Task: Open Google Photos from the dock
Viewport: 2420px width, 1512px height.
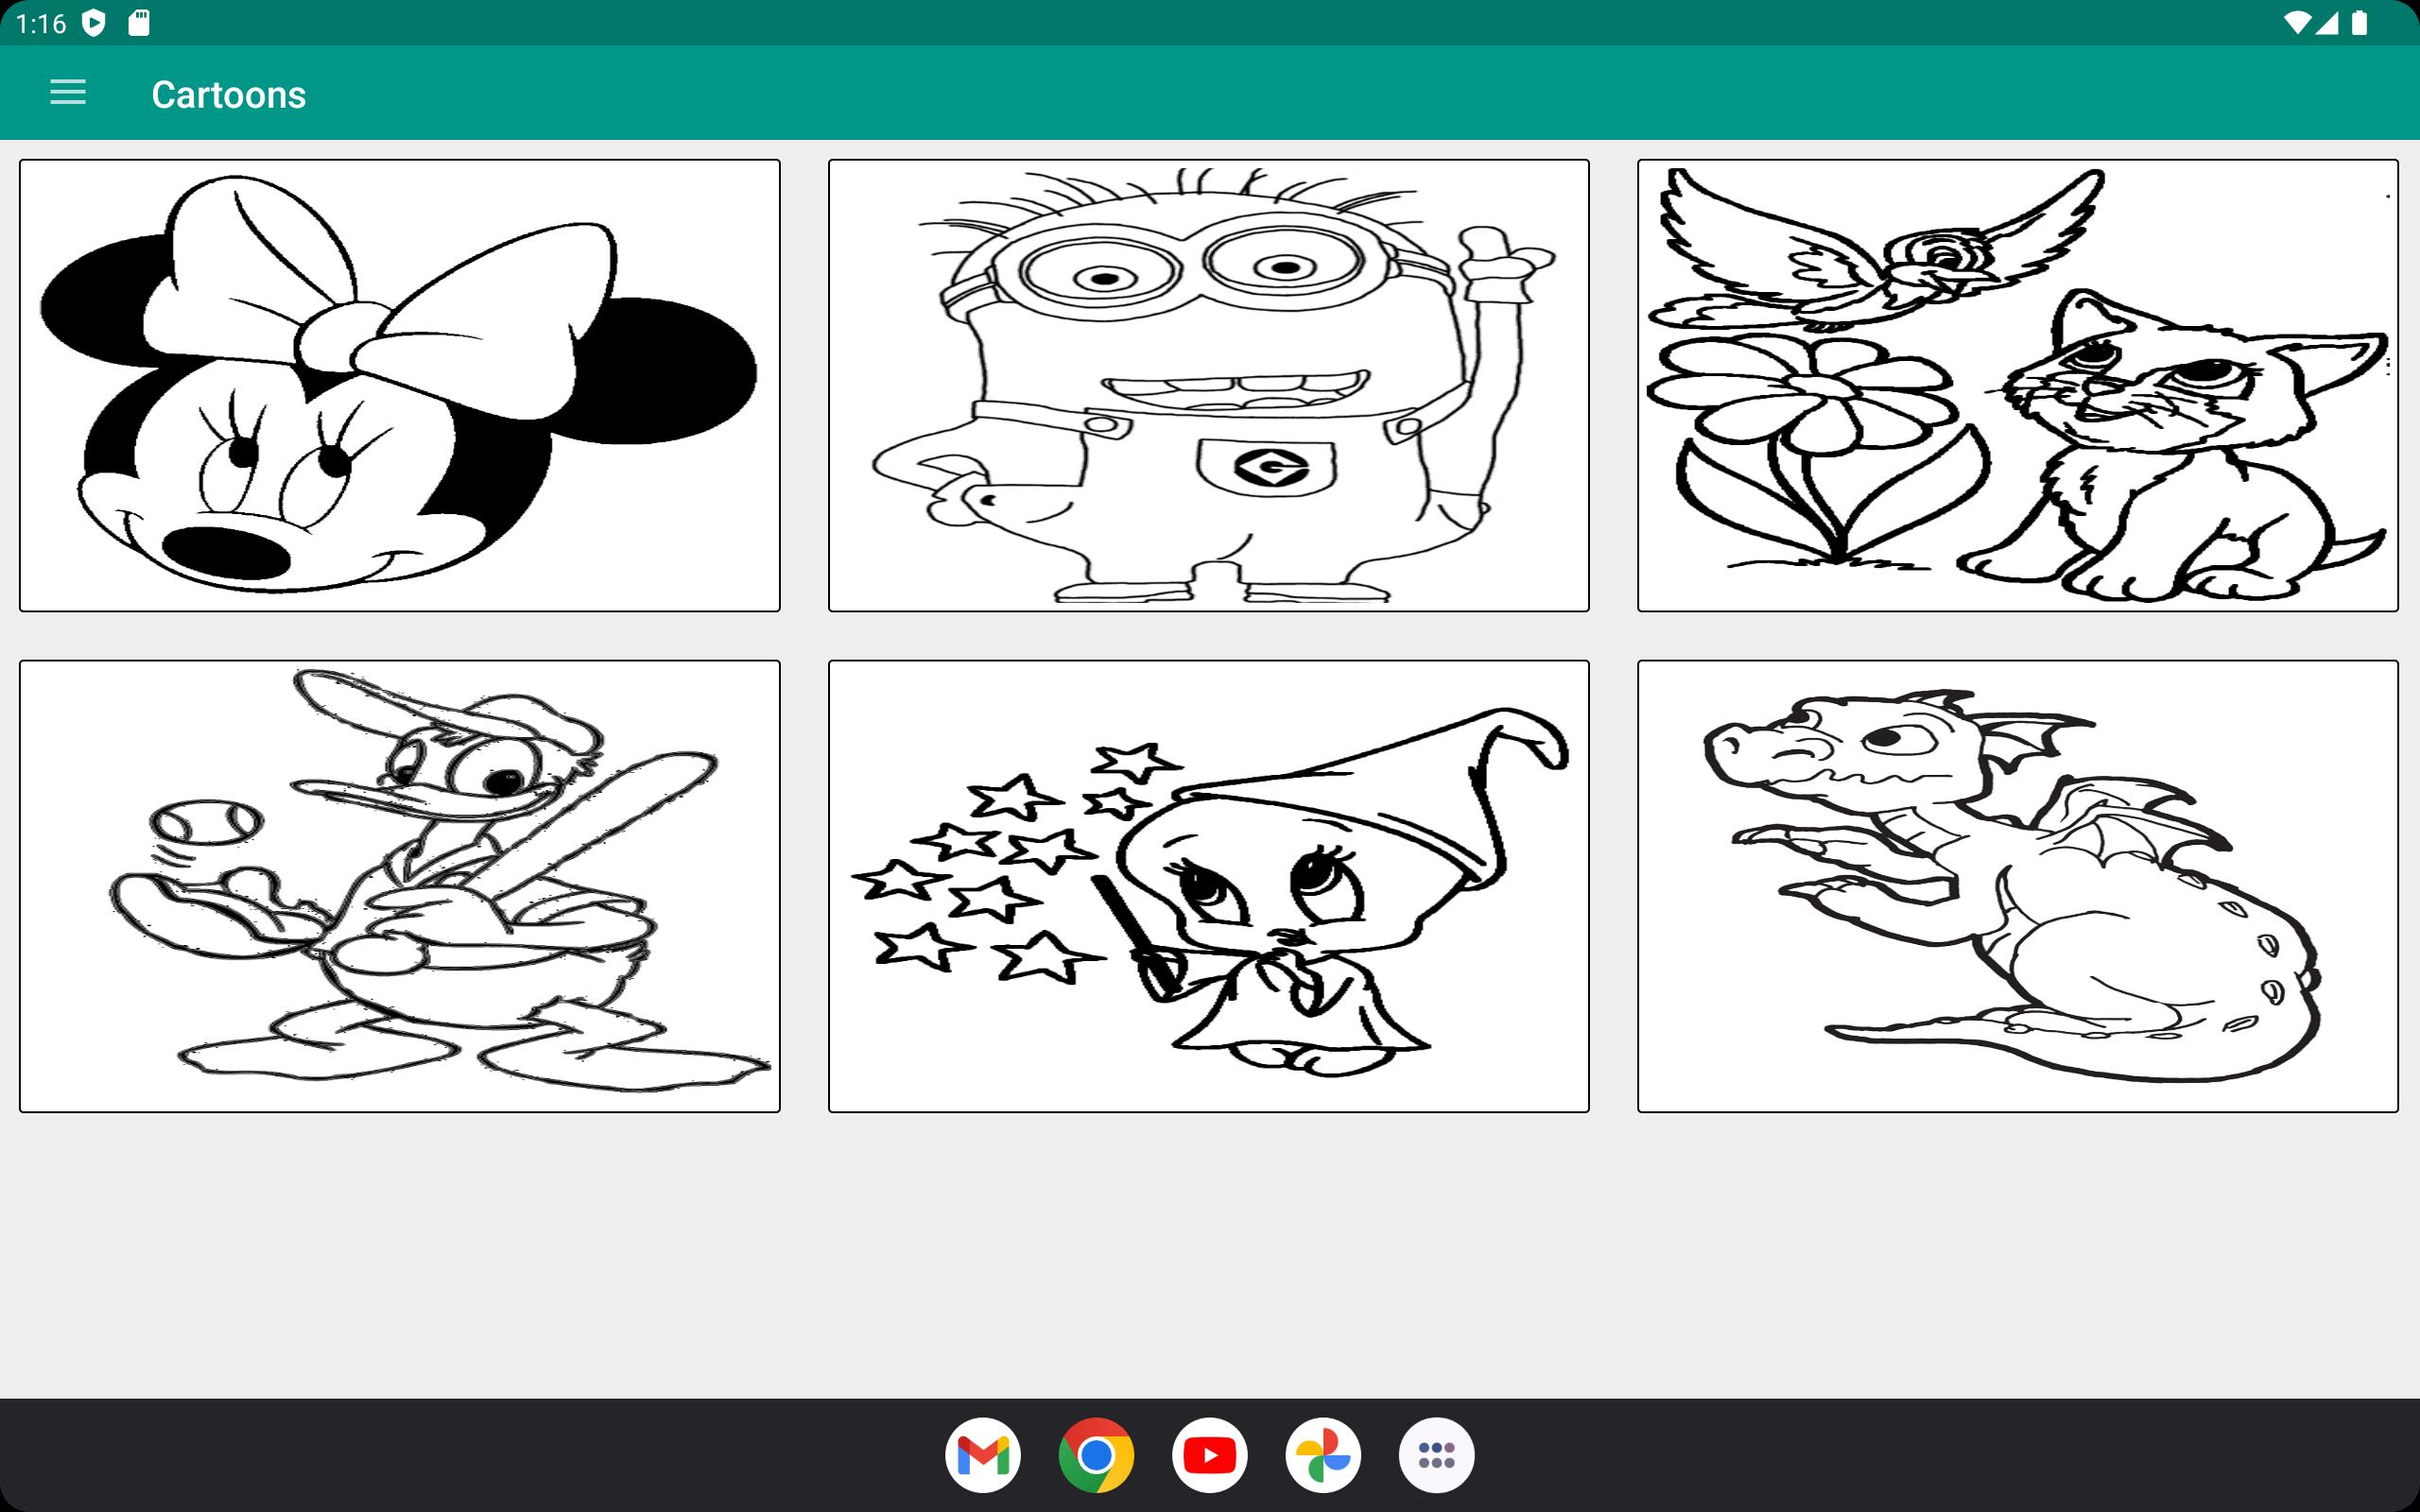Action: (x=1323, y=1455)
